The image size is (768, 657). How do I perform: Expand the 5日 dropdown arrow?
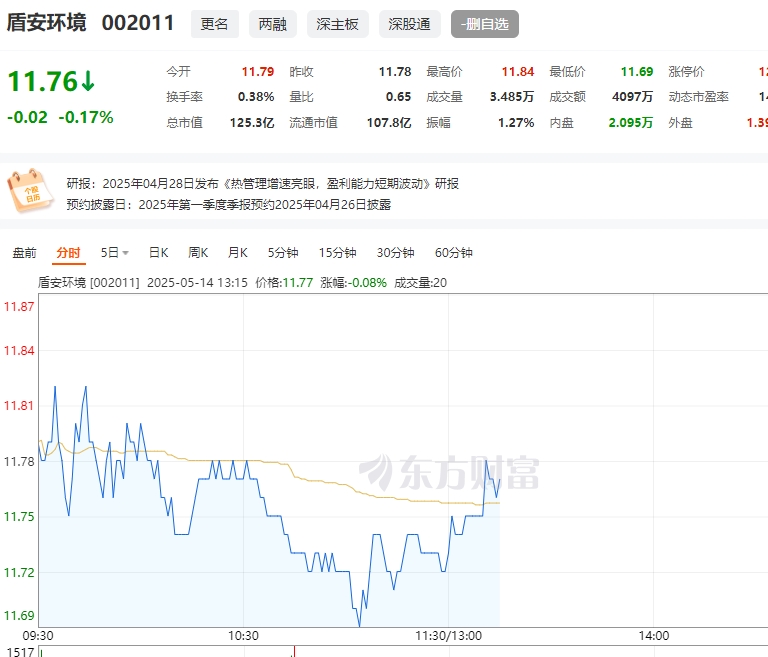(125, 253)
